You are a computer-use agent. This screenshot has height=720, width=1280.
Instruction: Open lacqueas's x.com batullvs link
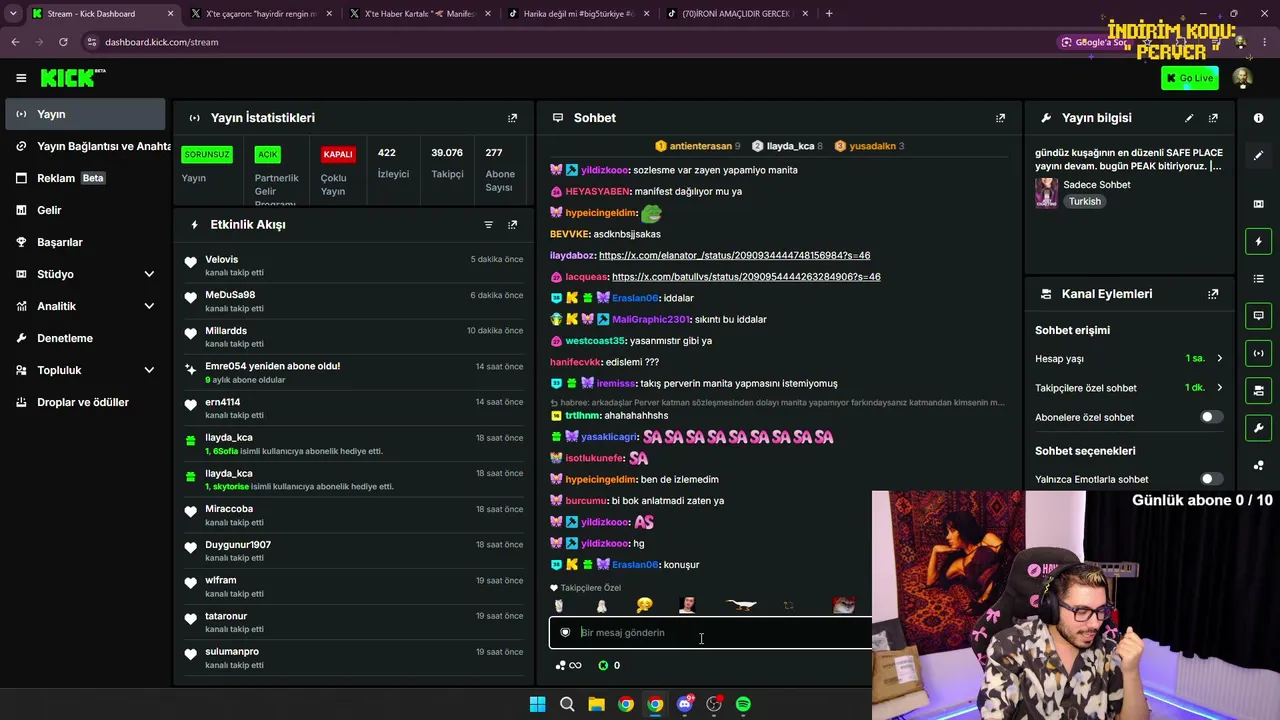click(746, 277)
